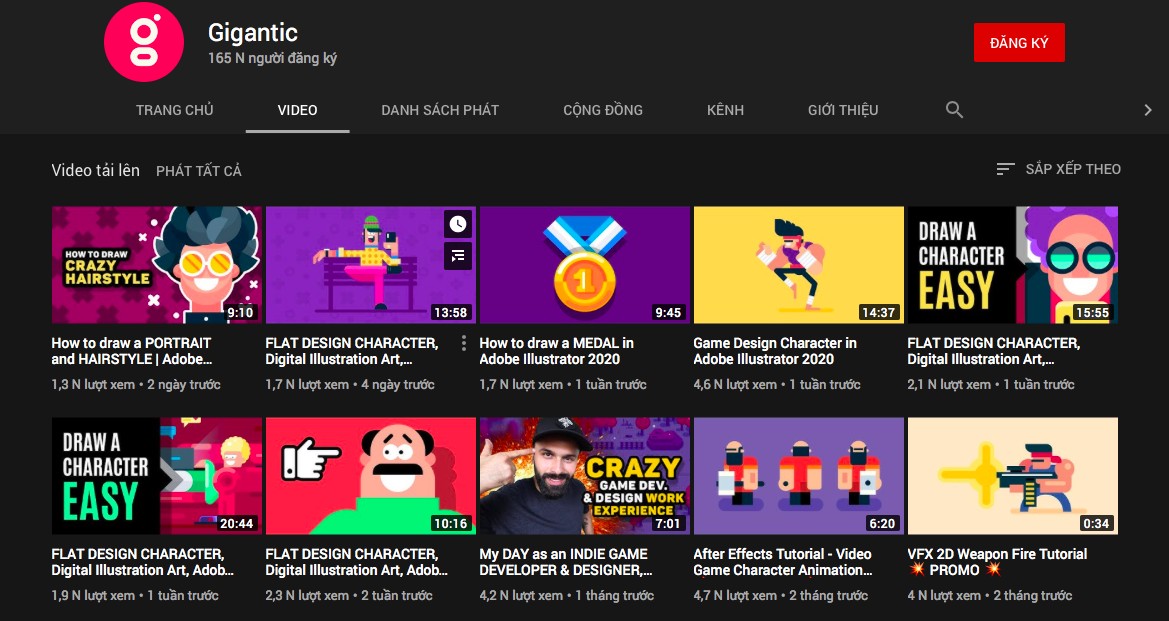Go to the CỘNG ĐỒNG tab
Viewport: 1169px width, 621px height.
point(602,110)
